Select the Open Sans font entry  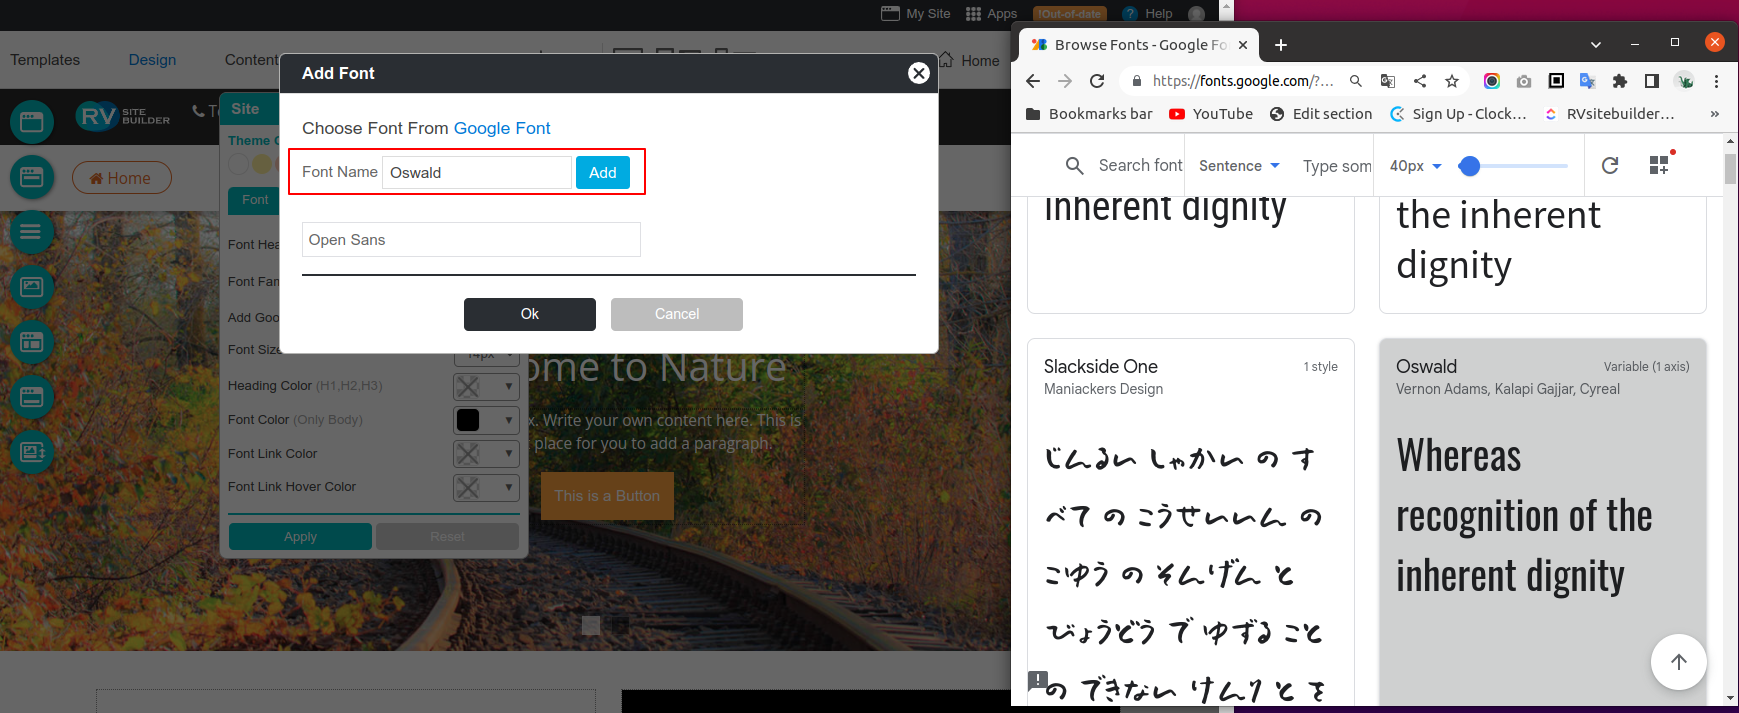pos(471,240)
